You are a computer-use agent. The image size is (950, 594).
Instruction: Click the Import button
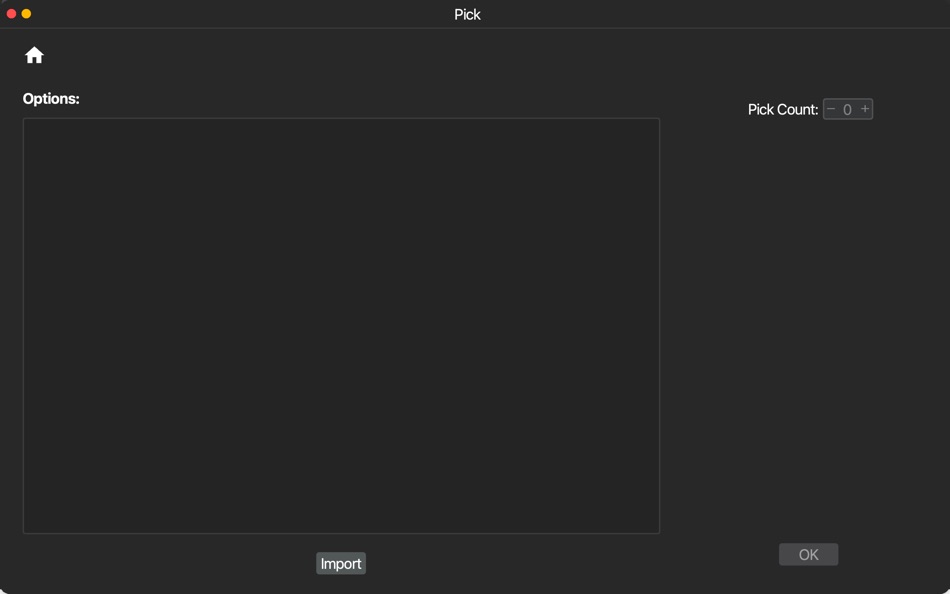(340, 564)
